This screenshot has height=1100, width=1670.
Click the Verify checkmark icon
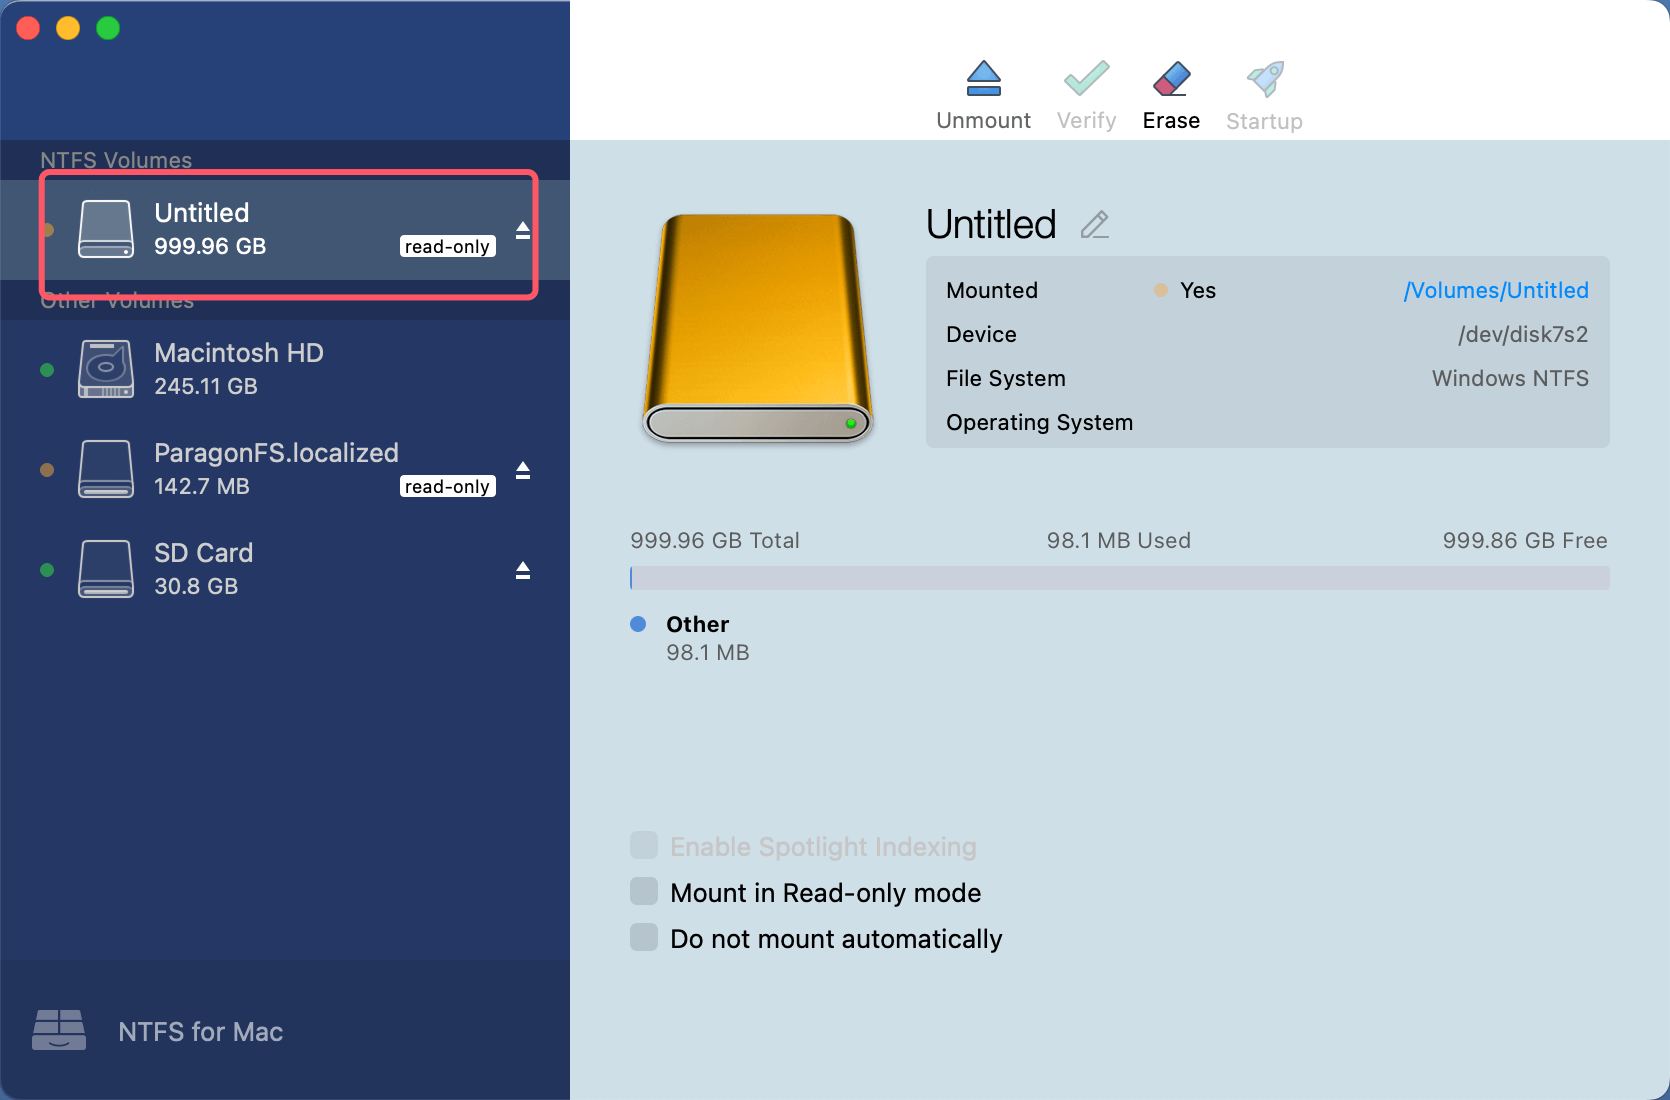1086,79
